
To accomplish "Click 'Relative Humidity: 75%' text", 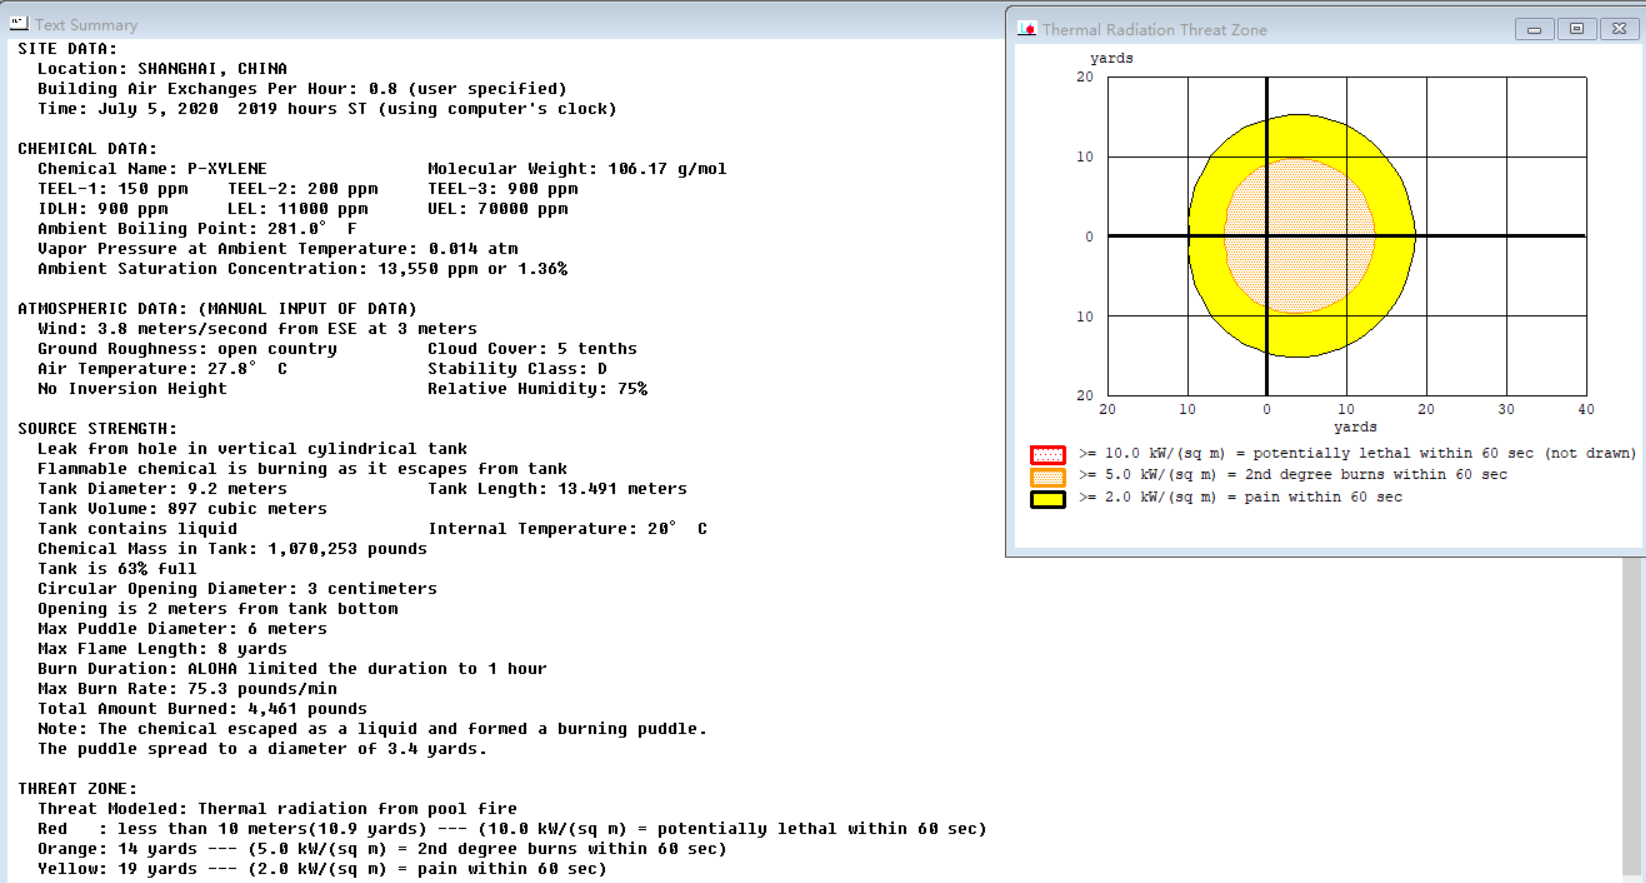I will [537, 389].
